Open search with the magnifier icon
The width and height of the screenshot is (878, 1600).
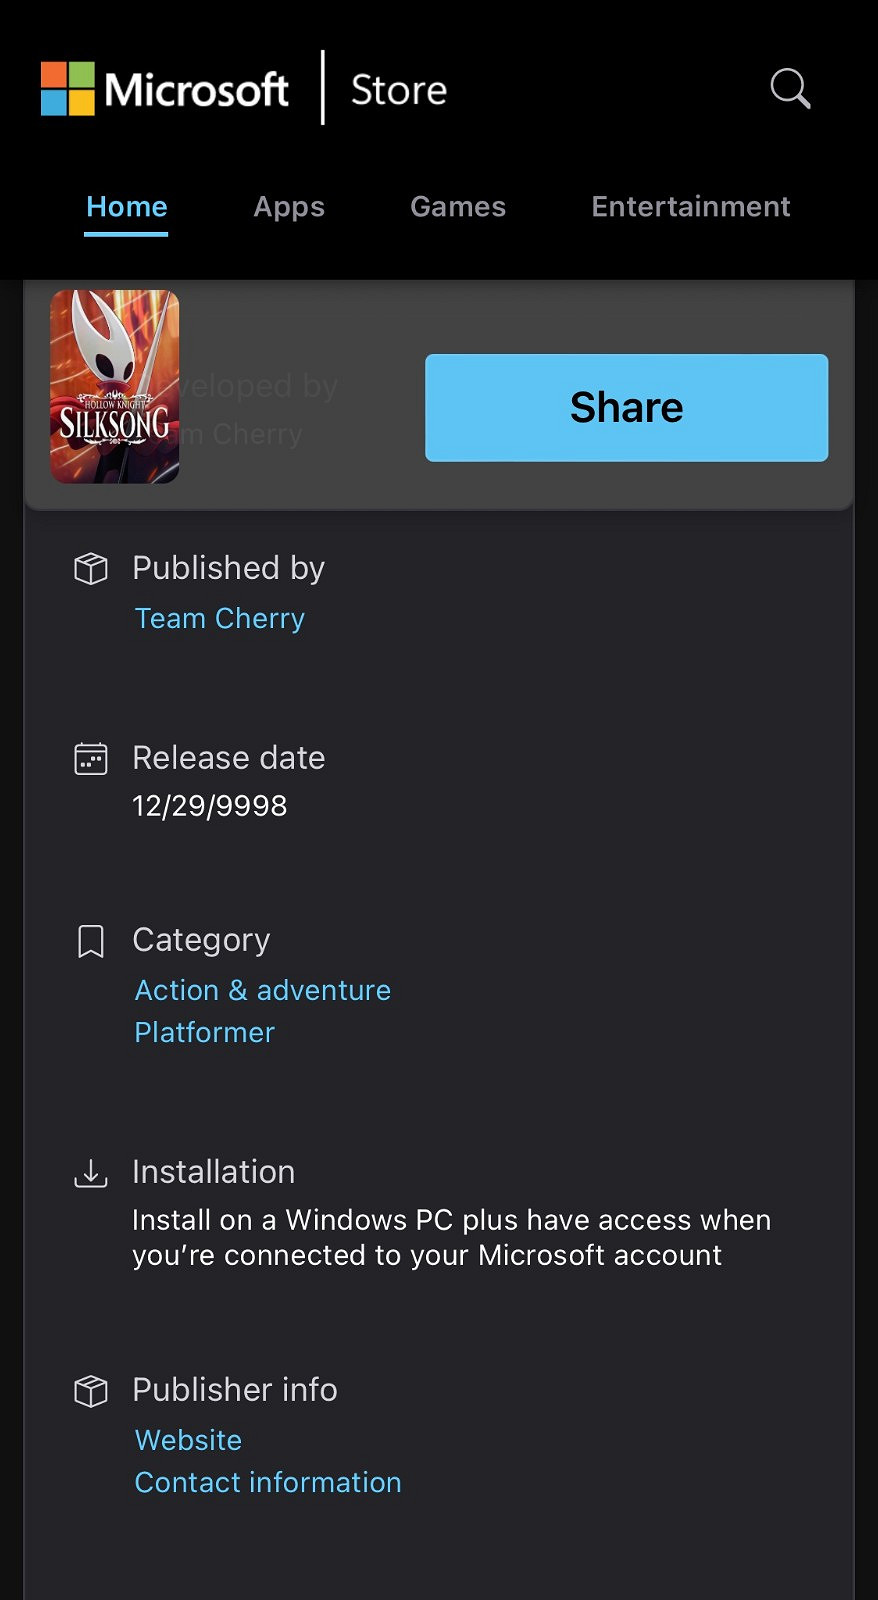[790, 88]
